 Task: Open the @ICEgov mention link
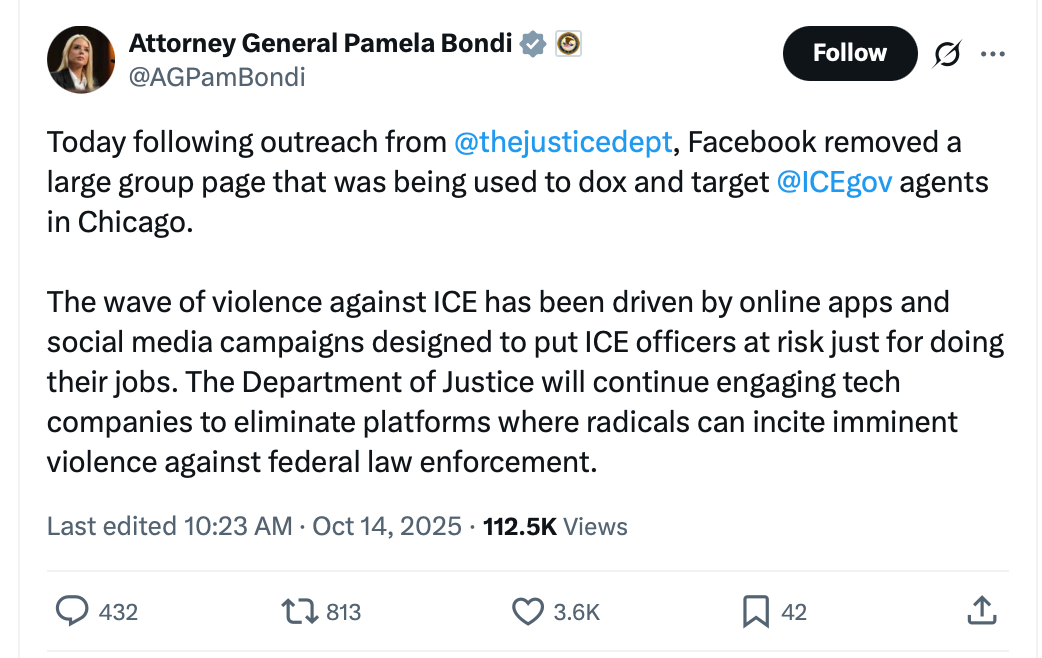pos(833,182)
